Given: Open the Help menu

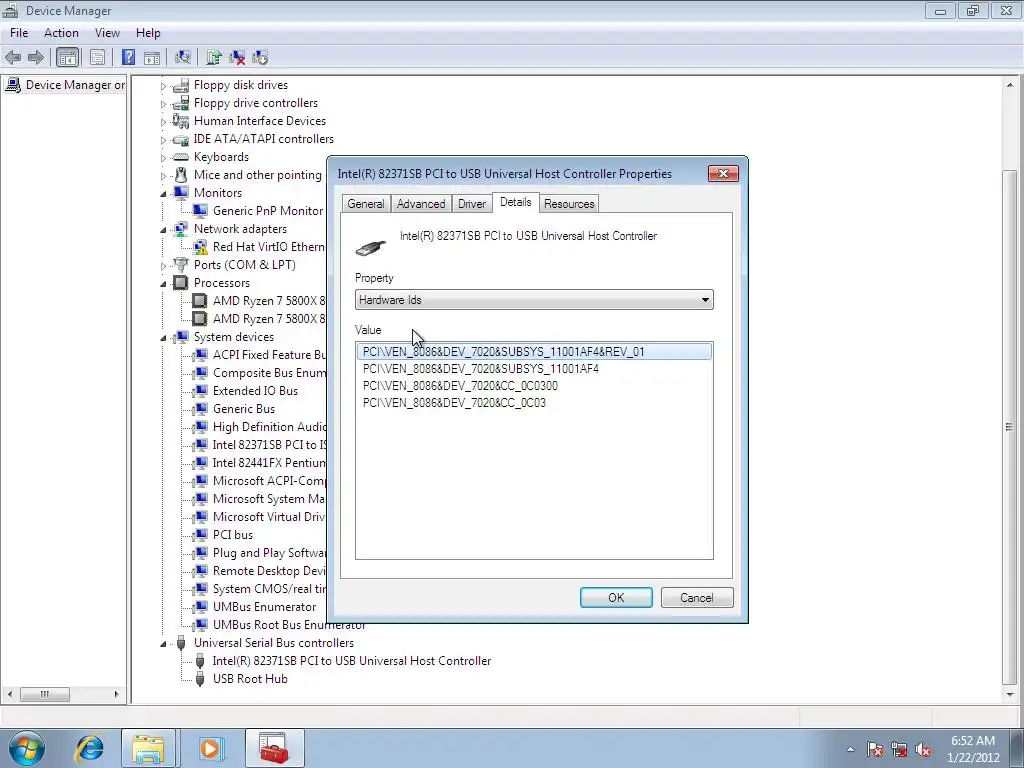Looking at the screenshot, I should point(148,33).
